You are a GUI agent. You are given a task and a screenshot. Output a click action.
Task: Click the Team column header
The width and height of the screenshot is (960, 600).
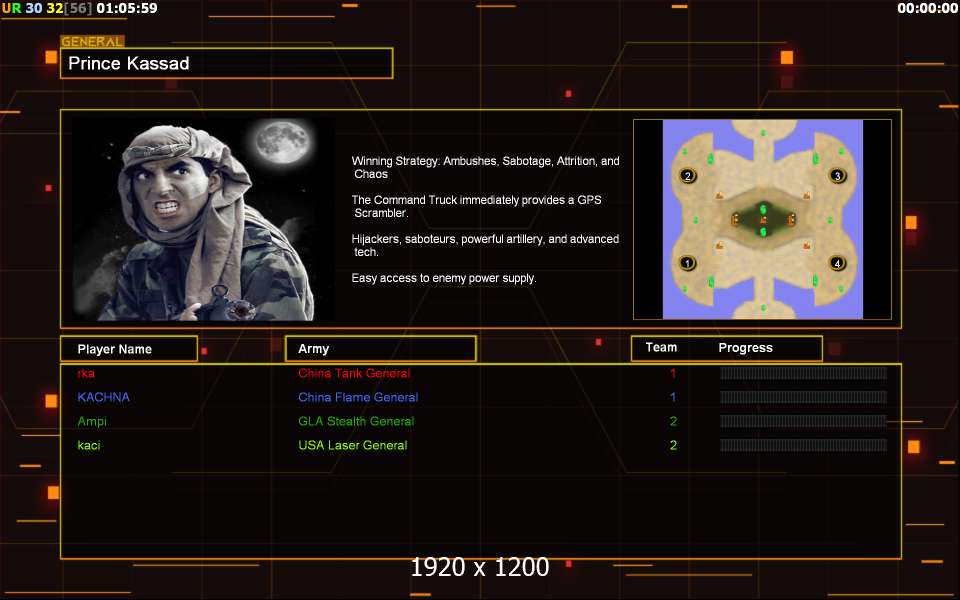pos(661,348)
